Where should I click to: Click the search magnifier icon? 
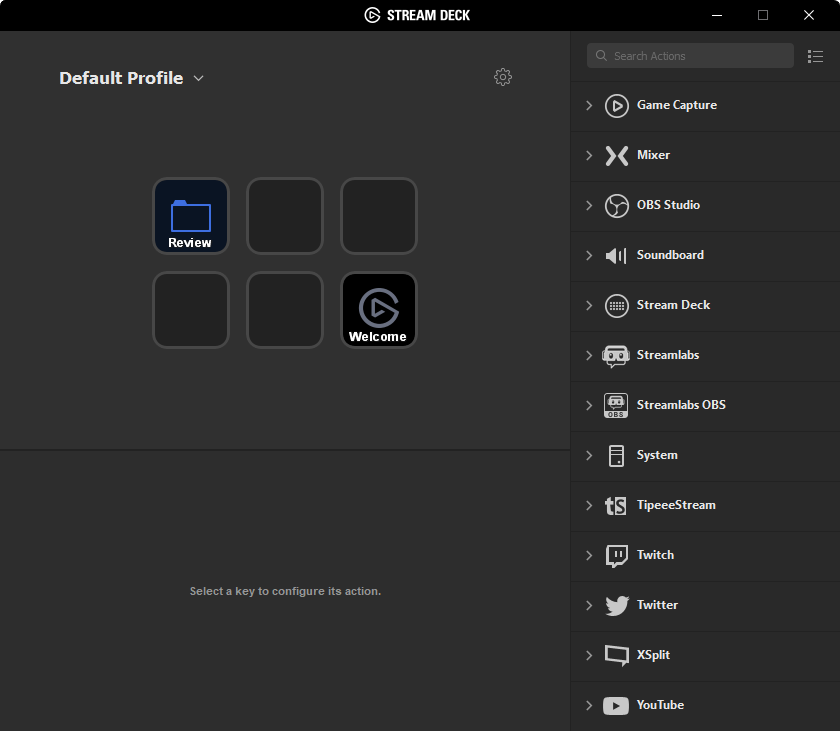[x=601, y=56]
